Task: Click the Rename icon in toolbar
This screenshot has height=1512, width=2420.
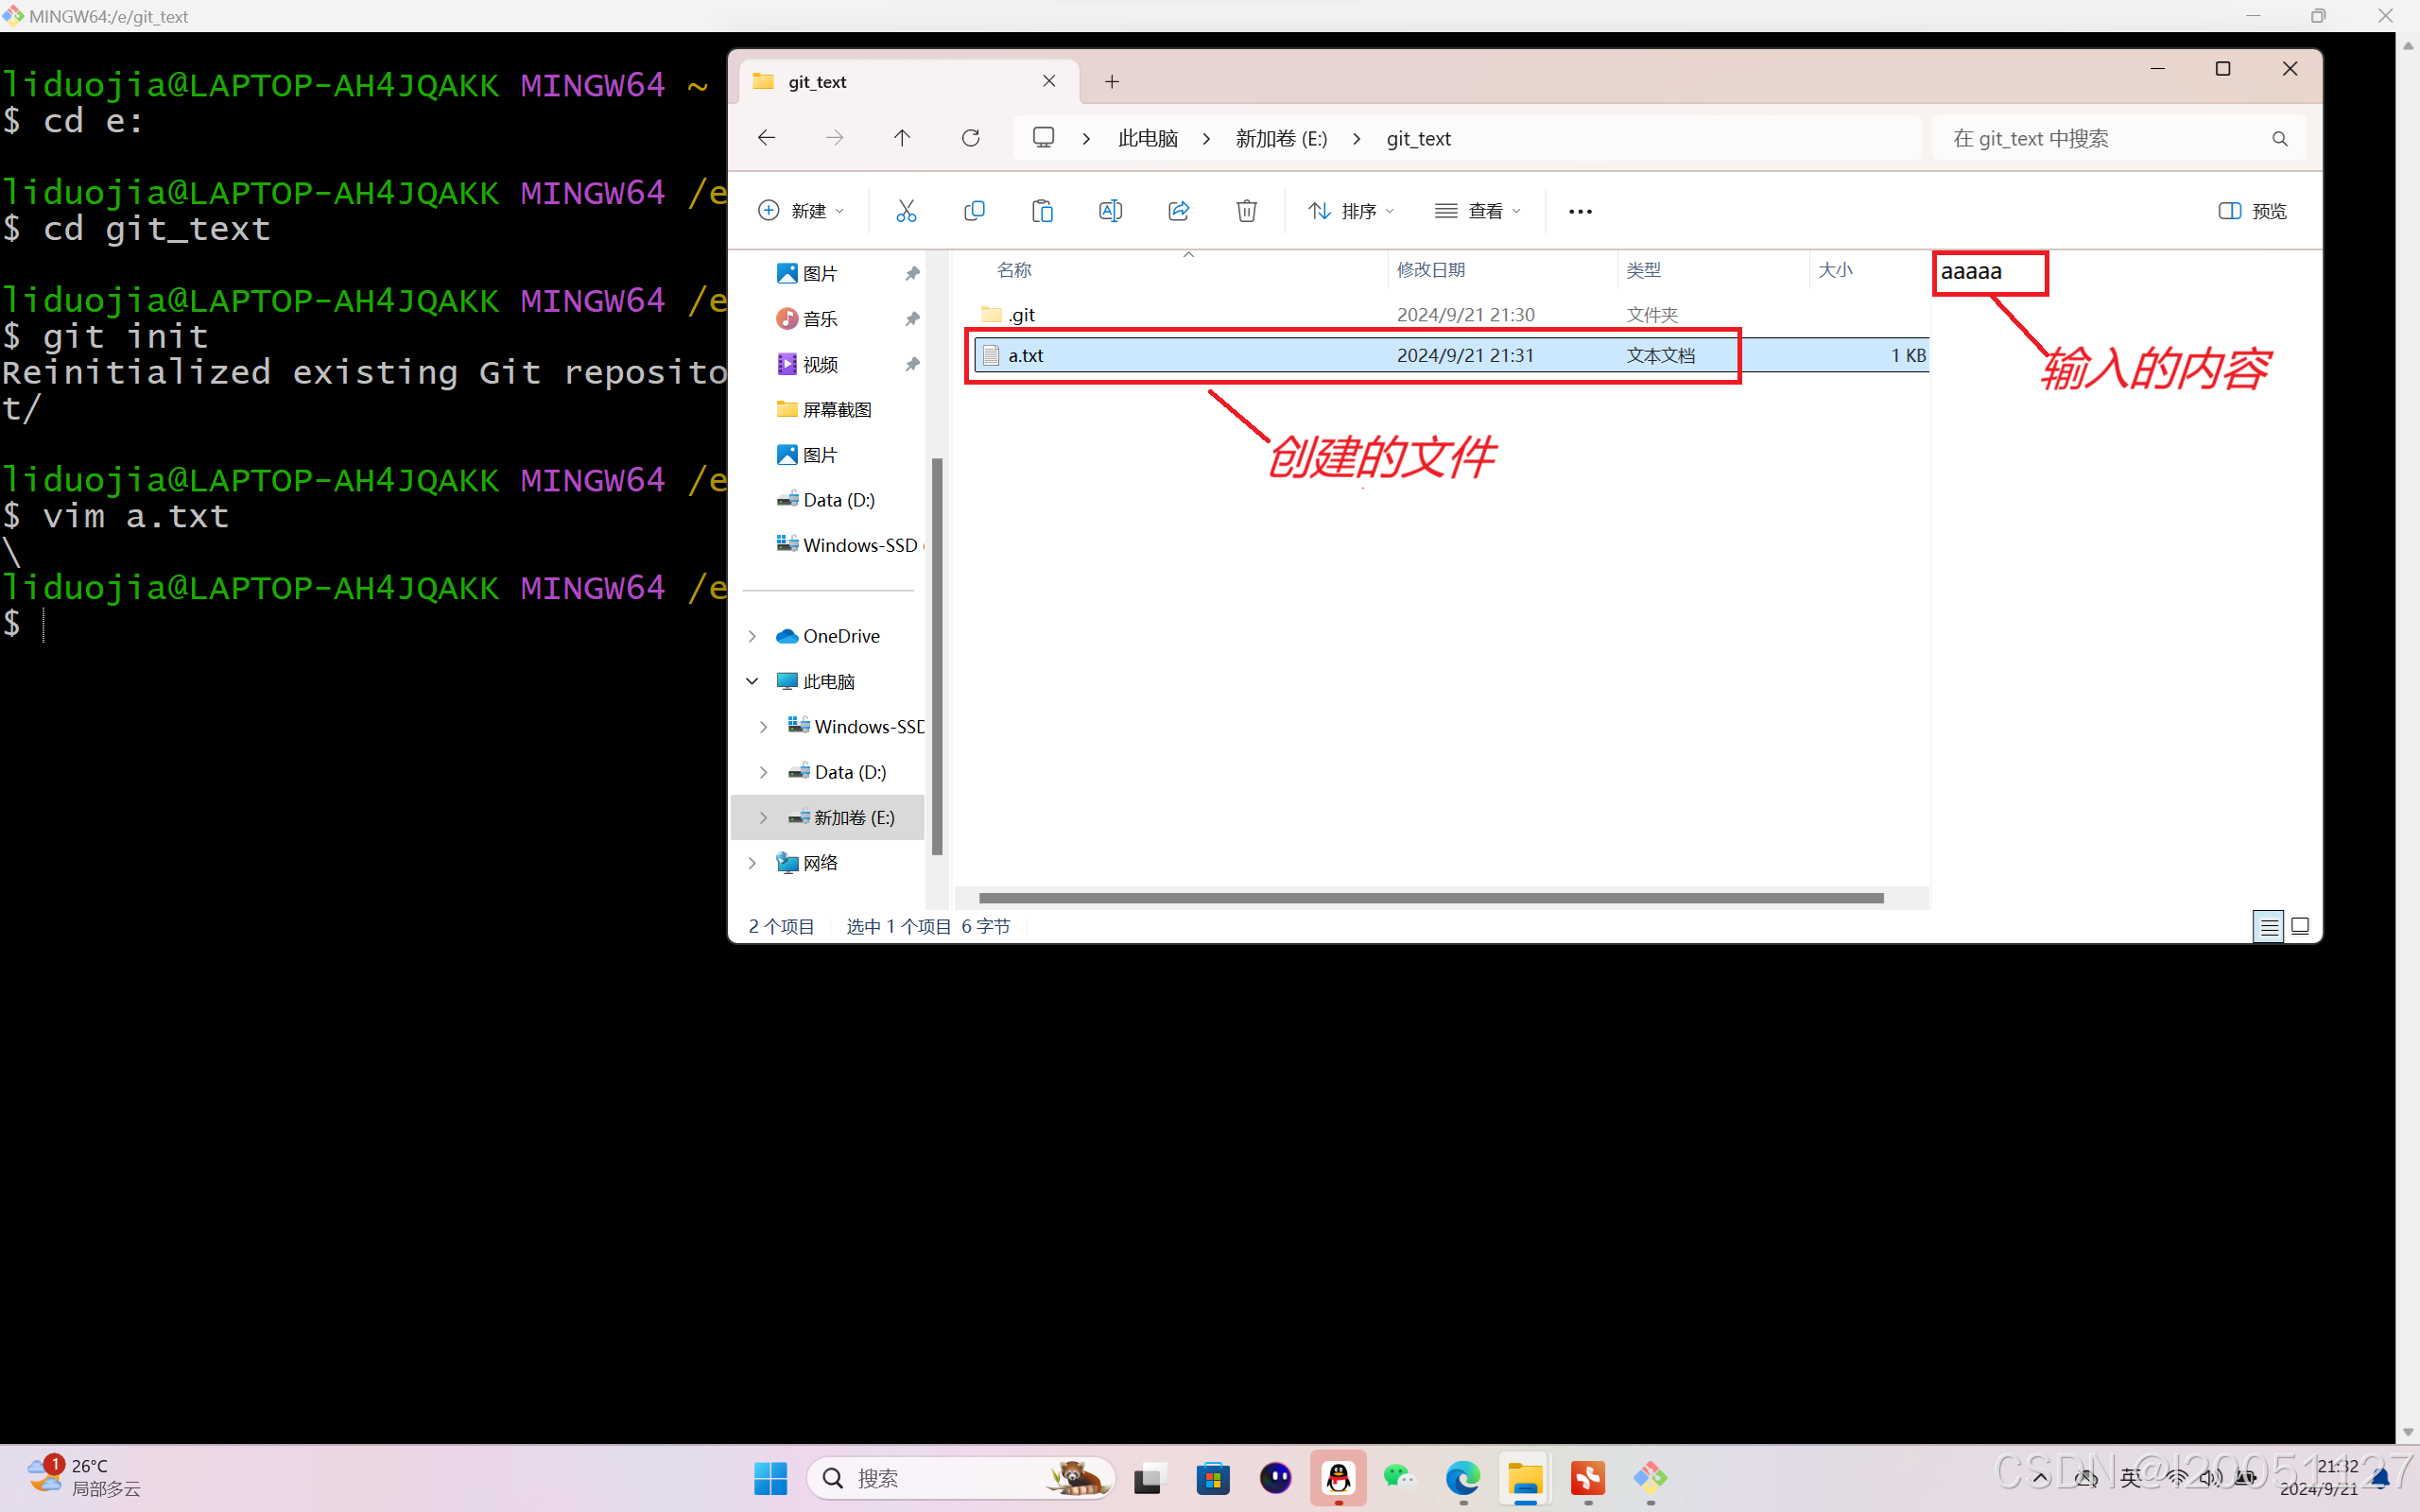Action: [x=1110, y=211]
